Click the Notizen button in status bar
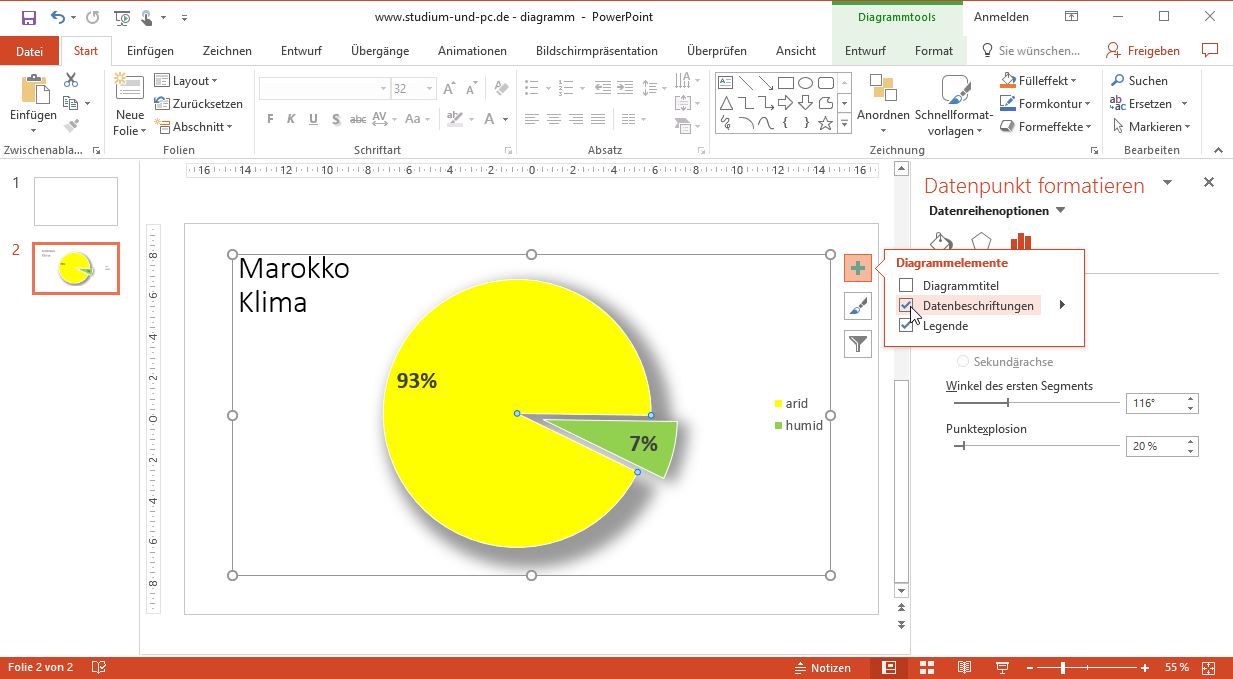1233x679 pixels. [822, 668]
